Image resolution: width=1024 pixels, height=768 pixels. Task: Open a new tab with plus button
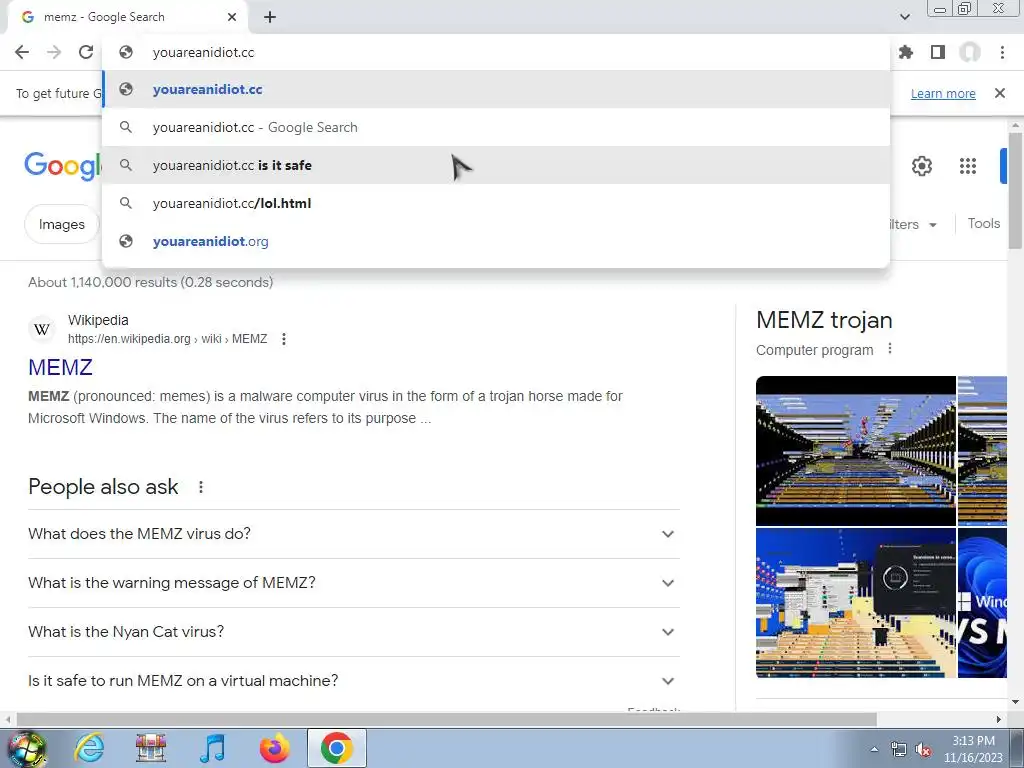coord(270,17)
